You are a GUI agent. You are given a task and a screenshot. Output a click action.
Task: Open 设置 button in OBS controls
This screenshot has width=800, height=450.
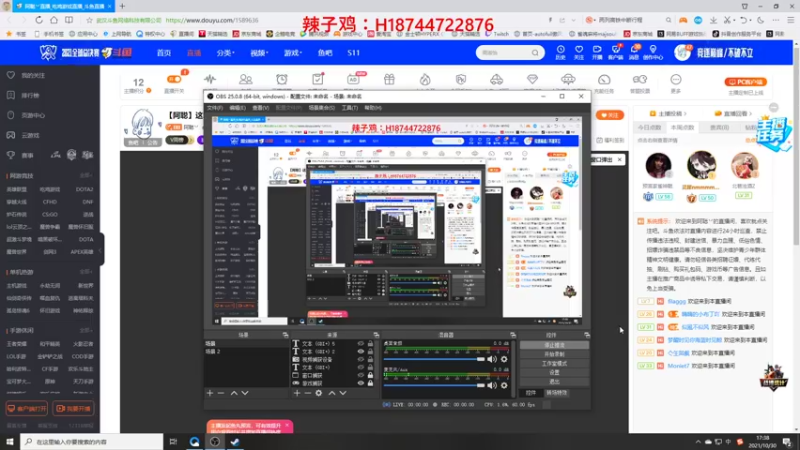pyautogui.click(x=554, y=372)
